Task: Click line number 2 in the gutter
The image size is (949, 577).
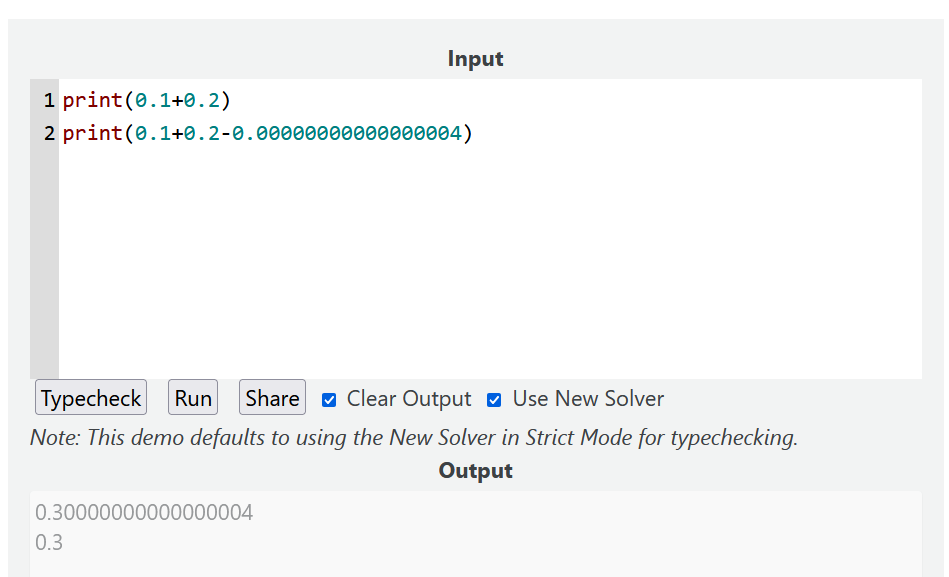Action: (48, 133)
